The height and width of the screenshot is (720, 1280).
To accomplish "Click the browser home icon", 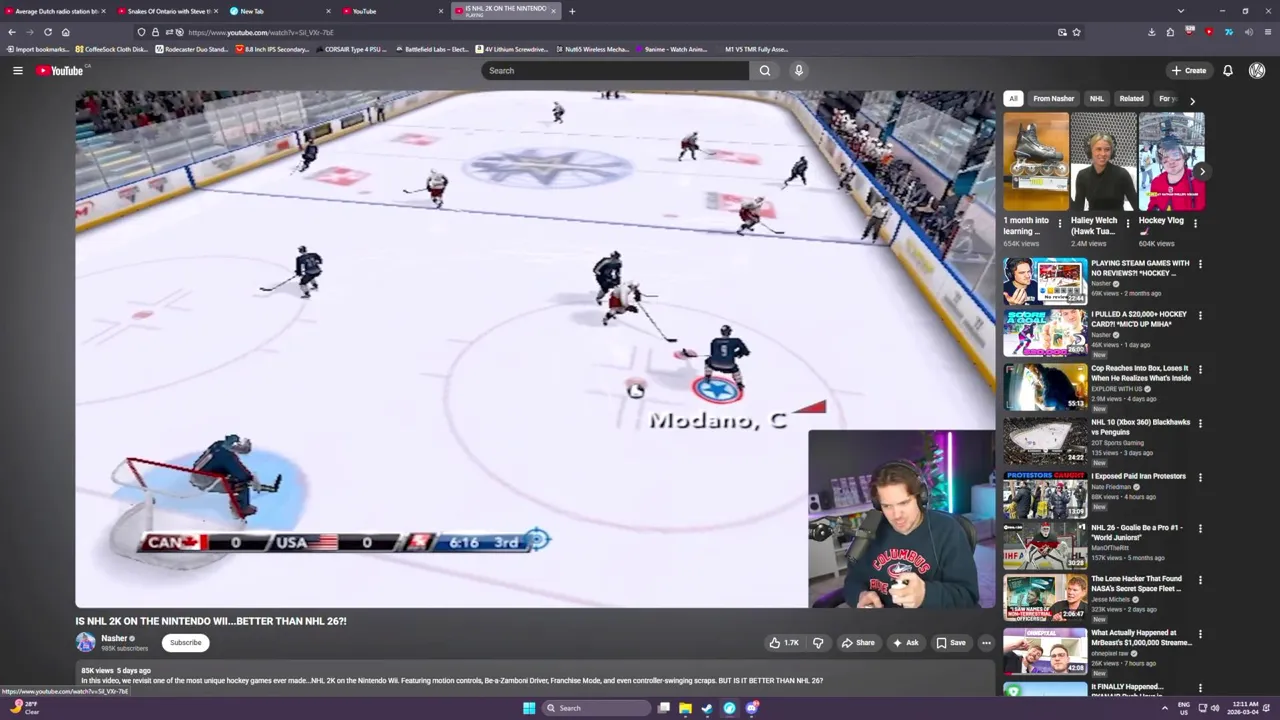I will point(65,32).
